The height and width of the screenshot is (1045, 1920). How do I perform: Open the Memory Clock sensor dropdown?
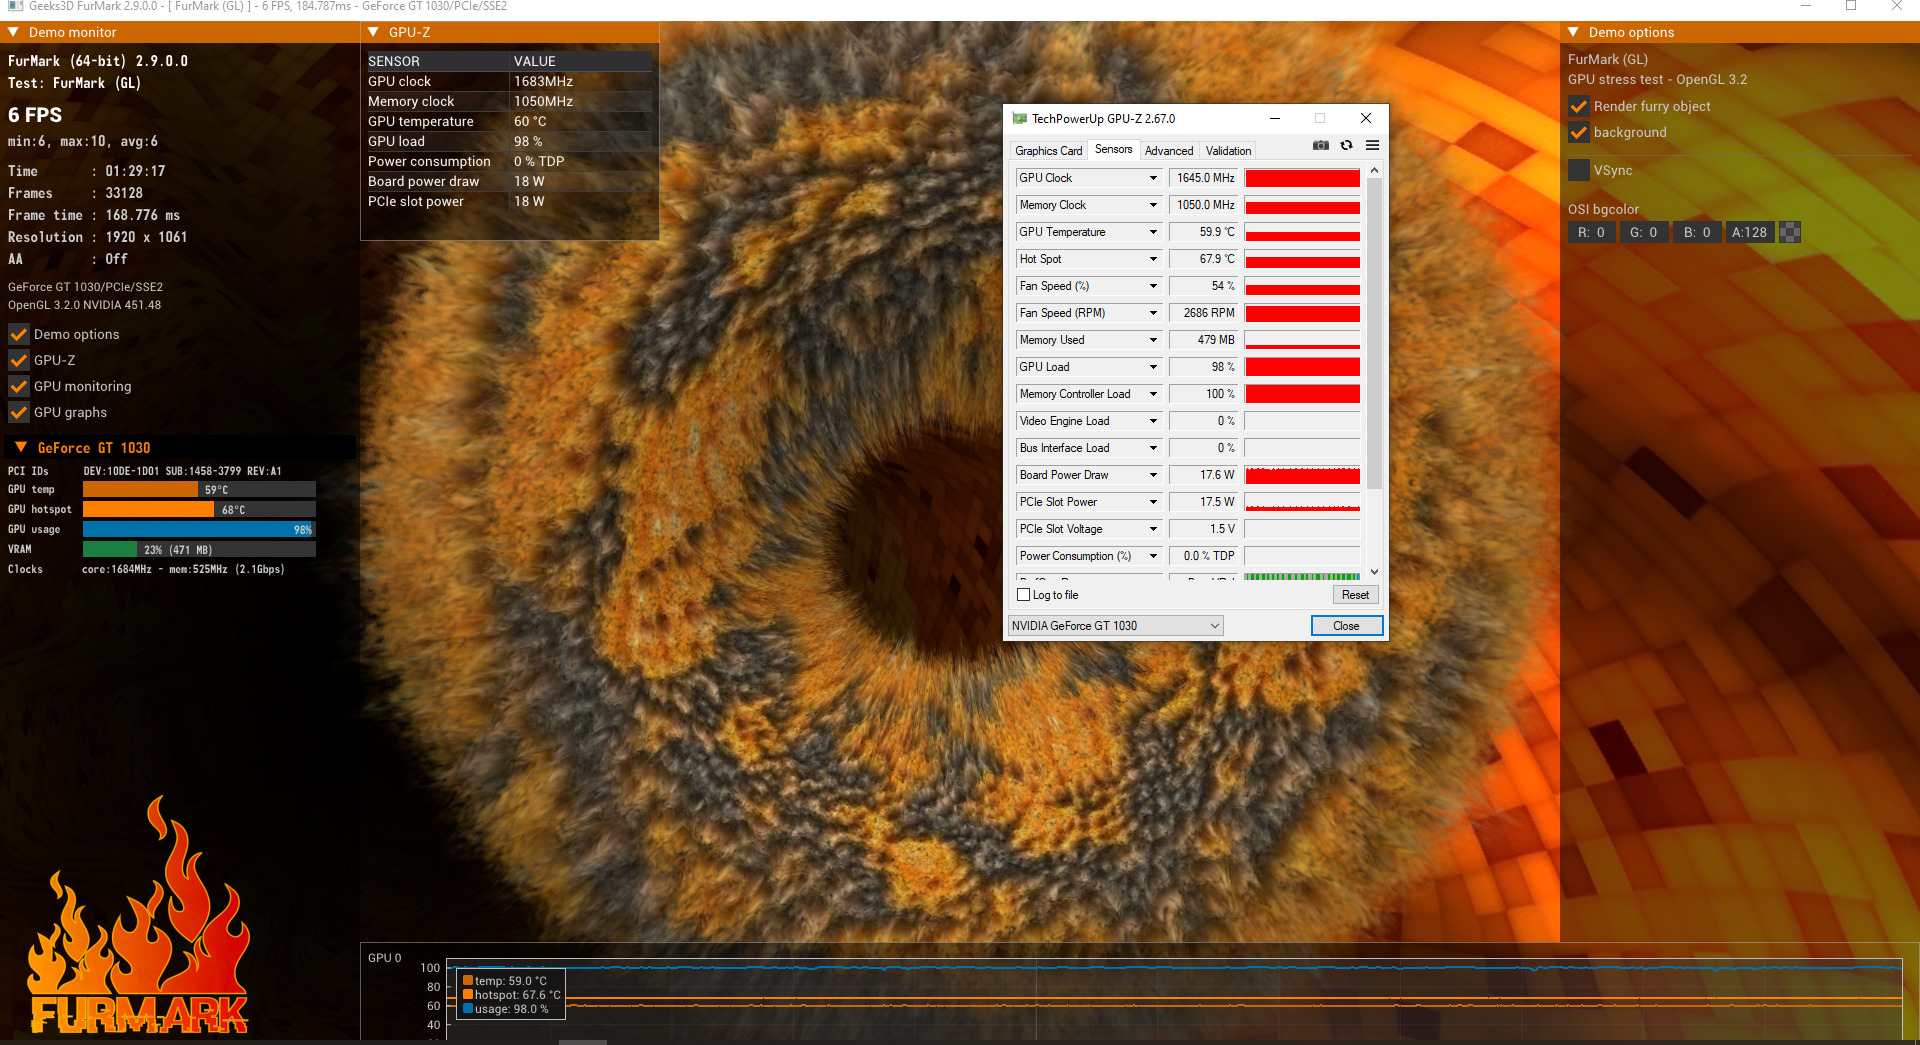(x=1153, y=205)
